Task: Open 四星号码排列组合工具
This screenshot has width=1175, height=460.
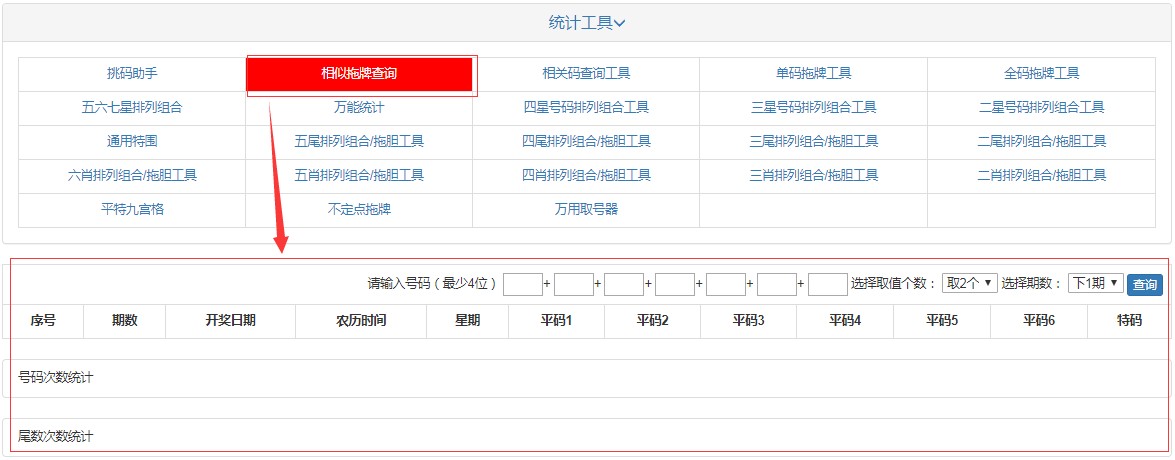Action: [x=586, y=107]
